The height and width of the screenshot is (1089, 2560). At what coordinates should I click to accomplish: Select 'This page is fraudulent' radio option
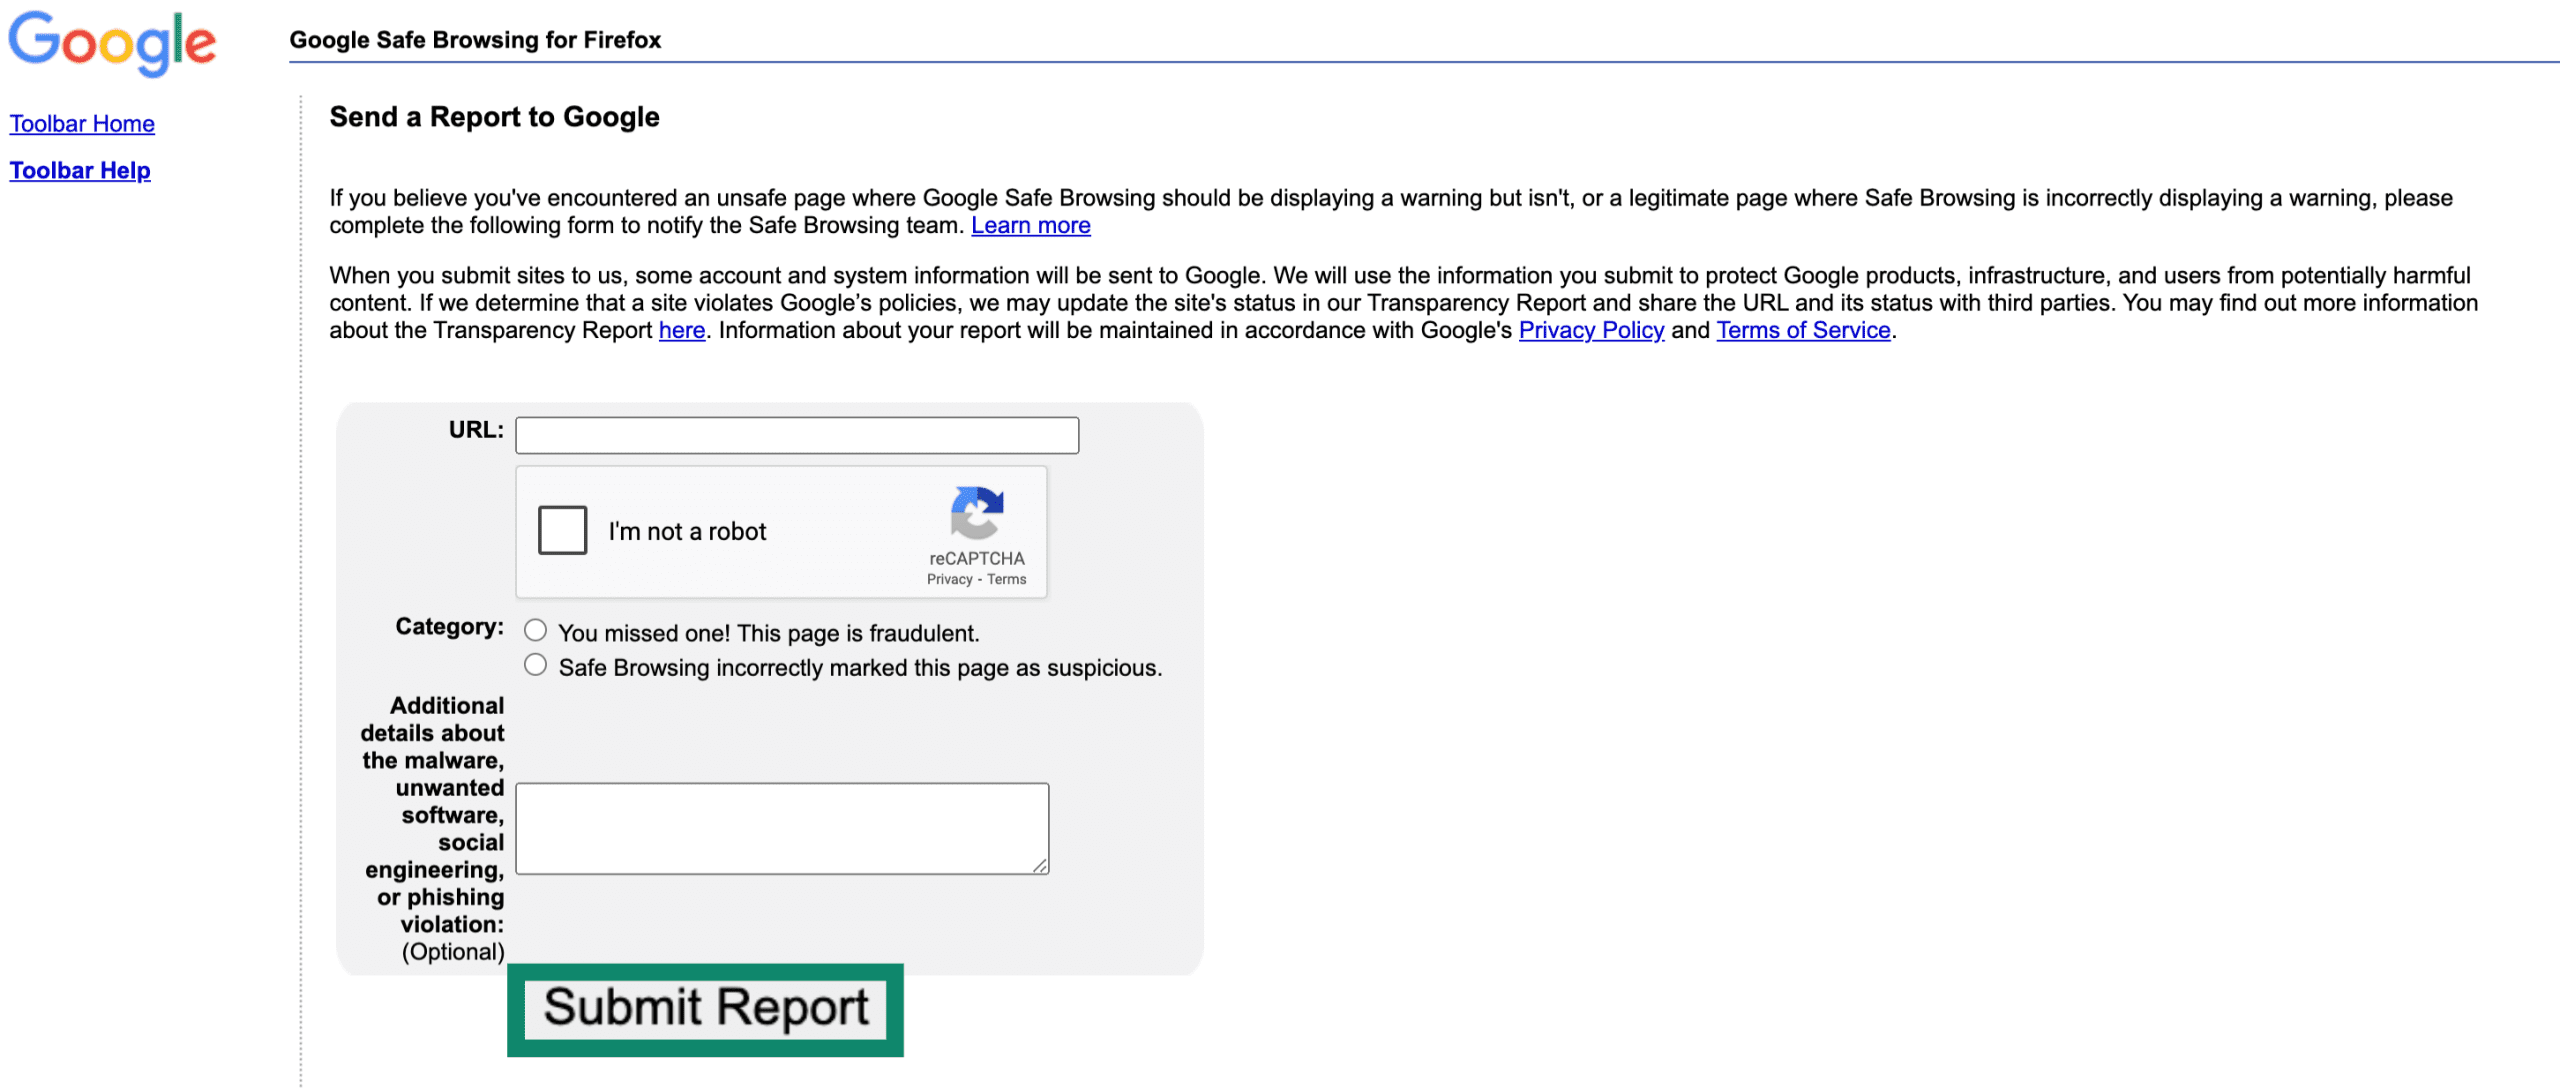pyautogui.click(x=536, y=630)
